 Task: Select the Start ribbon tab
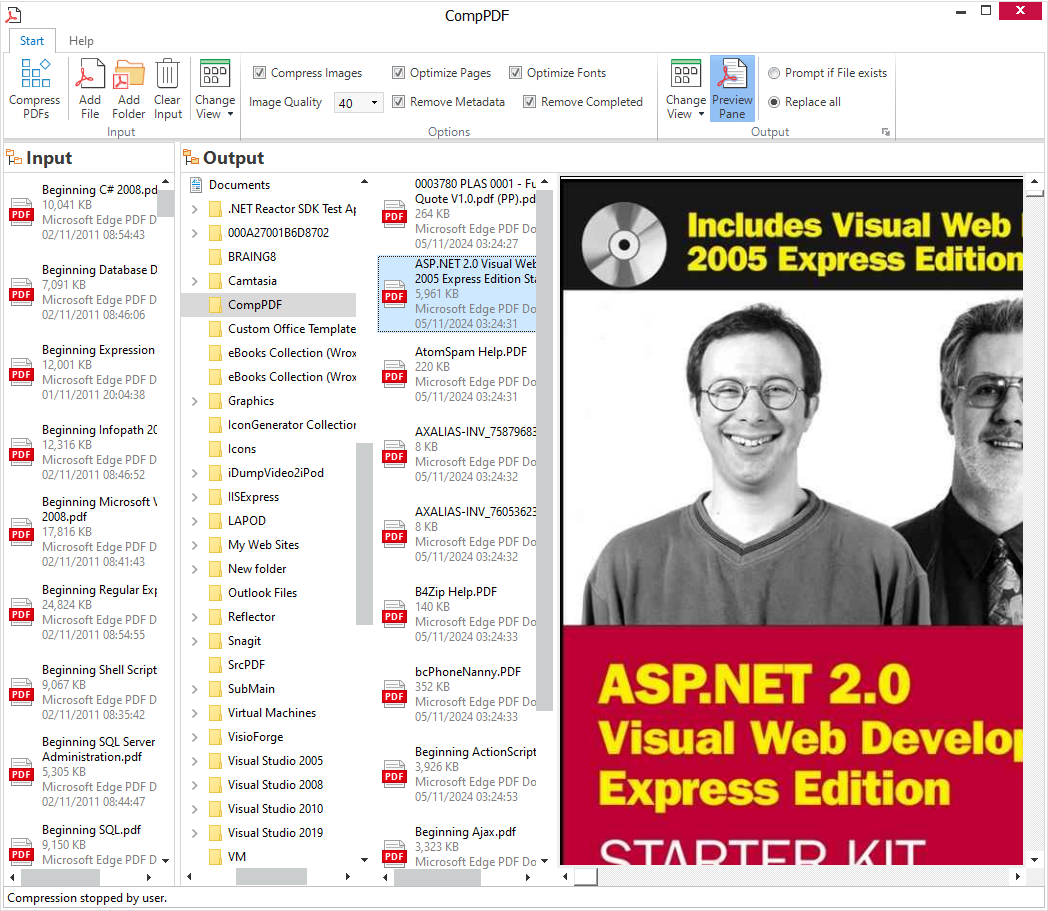click(32, 41)
